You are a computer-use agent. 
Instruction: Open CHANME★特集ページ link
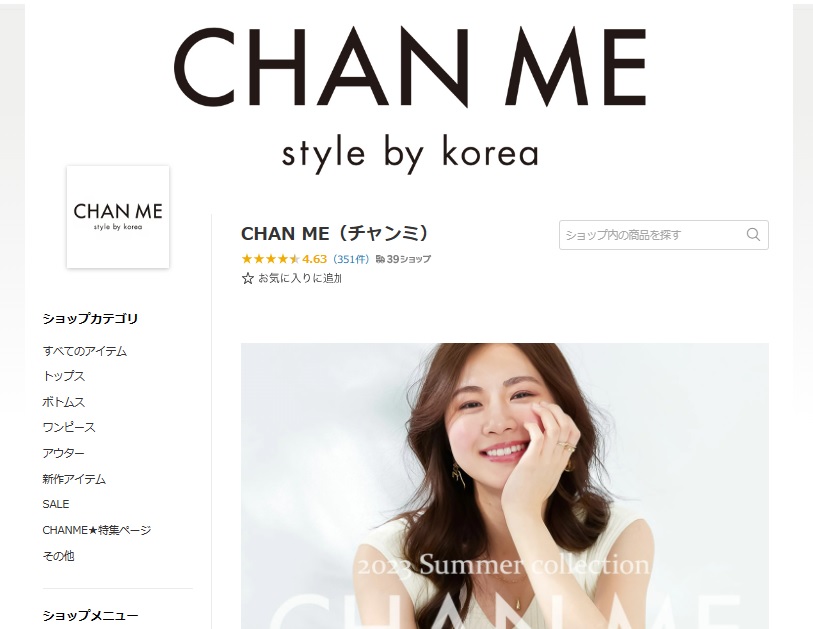tap(96, 530)
